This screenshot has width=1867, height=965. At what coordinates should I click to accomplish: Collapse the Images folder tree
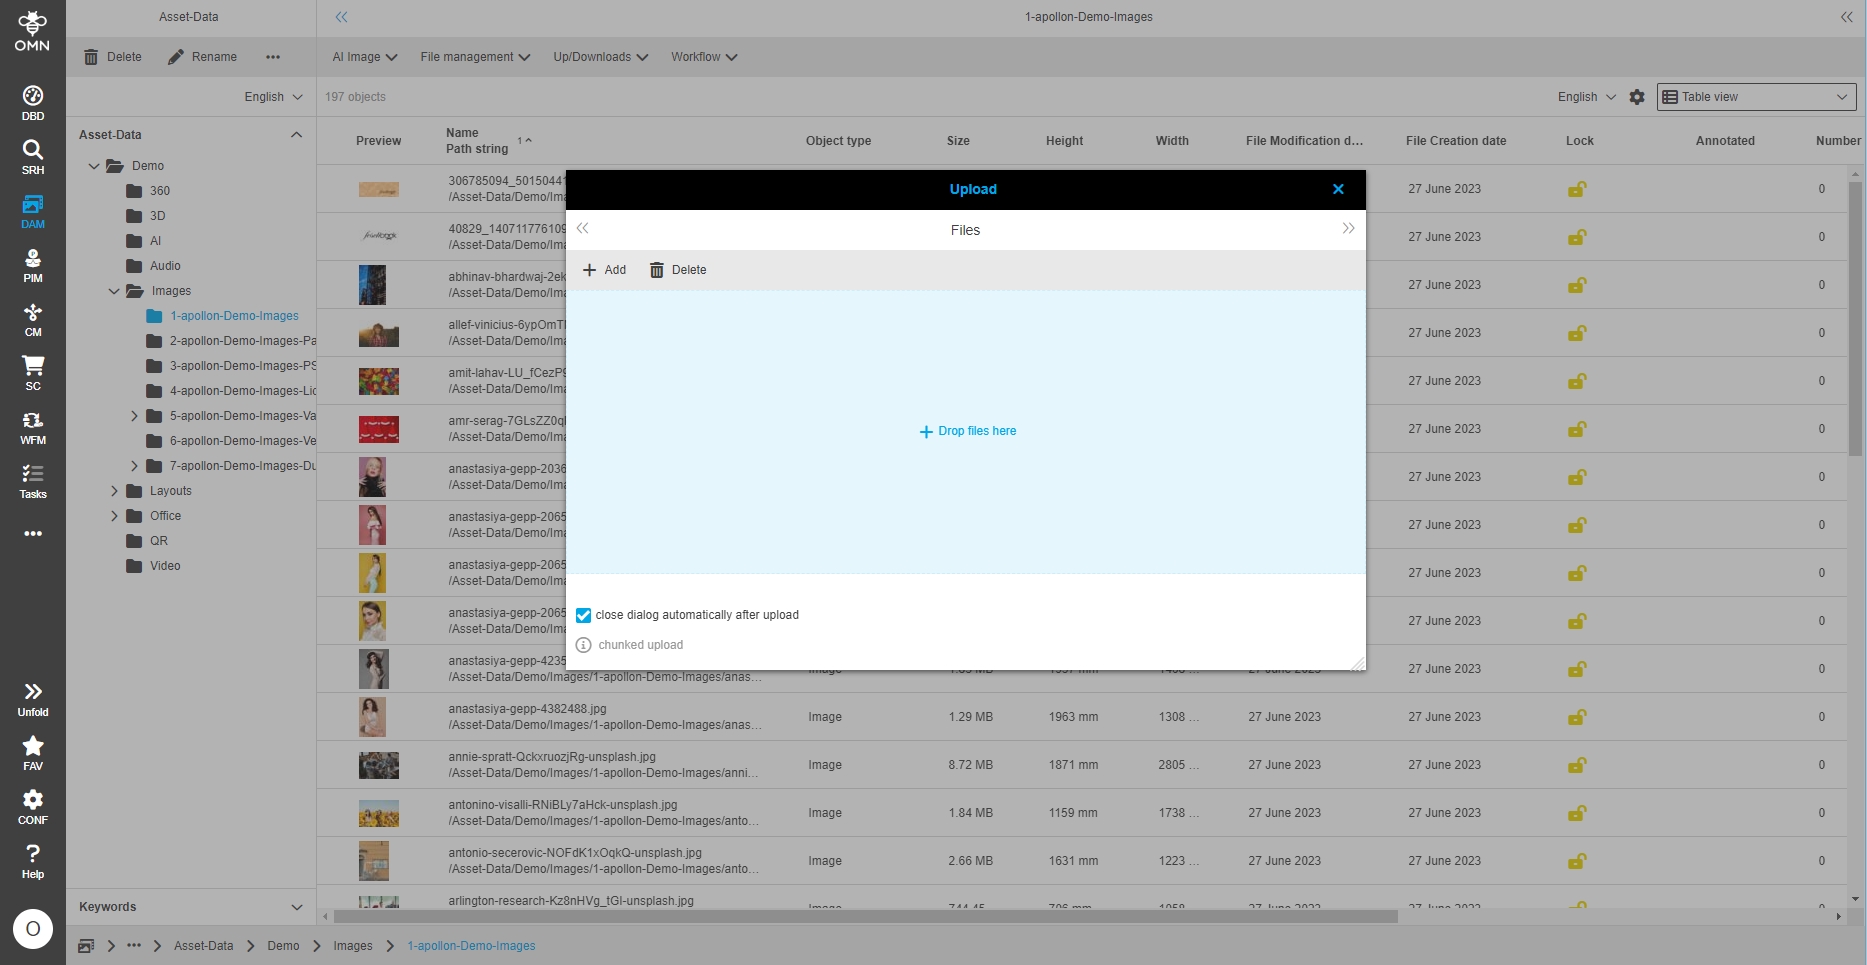[x=114, y=291]
